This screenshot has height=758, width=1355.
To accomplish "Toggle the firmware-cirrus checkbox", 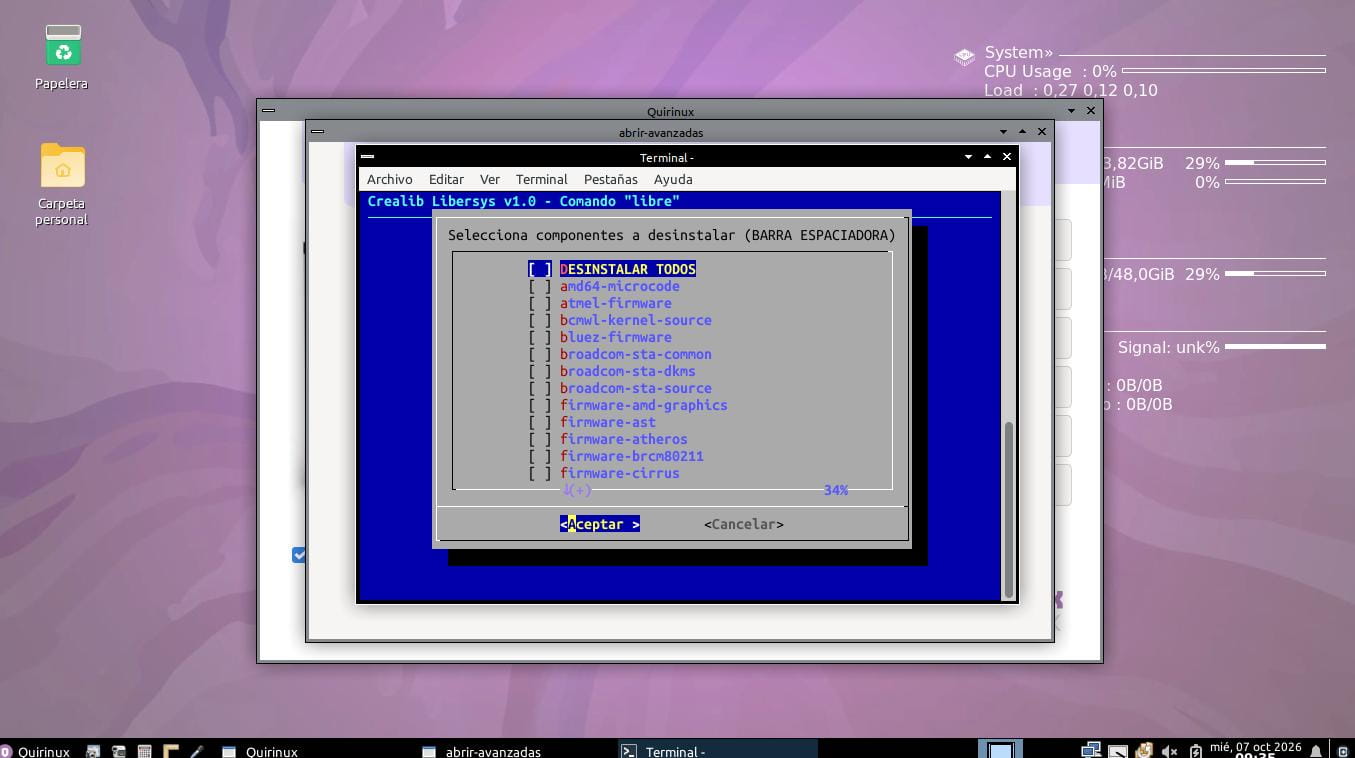I will pyautogui.click(x=540, y=473).
